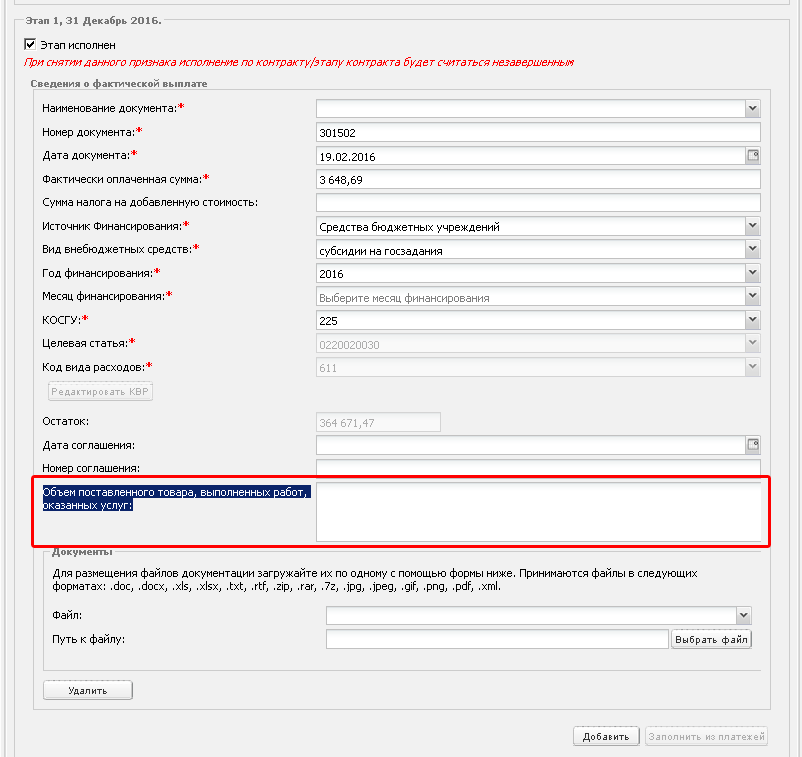Click the Выбрать файл button

tap(710, 640)
